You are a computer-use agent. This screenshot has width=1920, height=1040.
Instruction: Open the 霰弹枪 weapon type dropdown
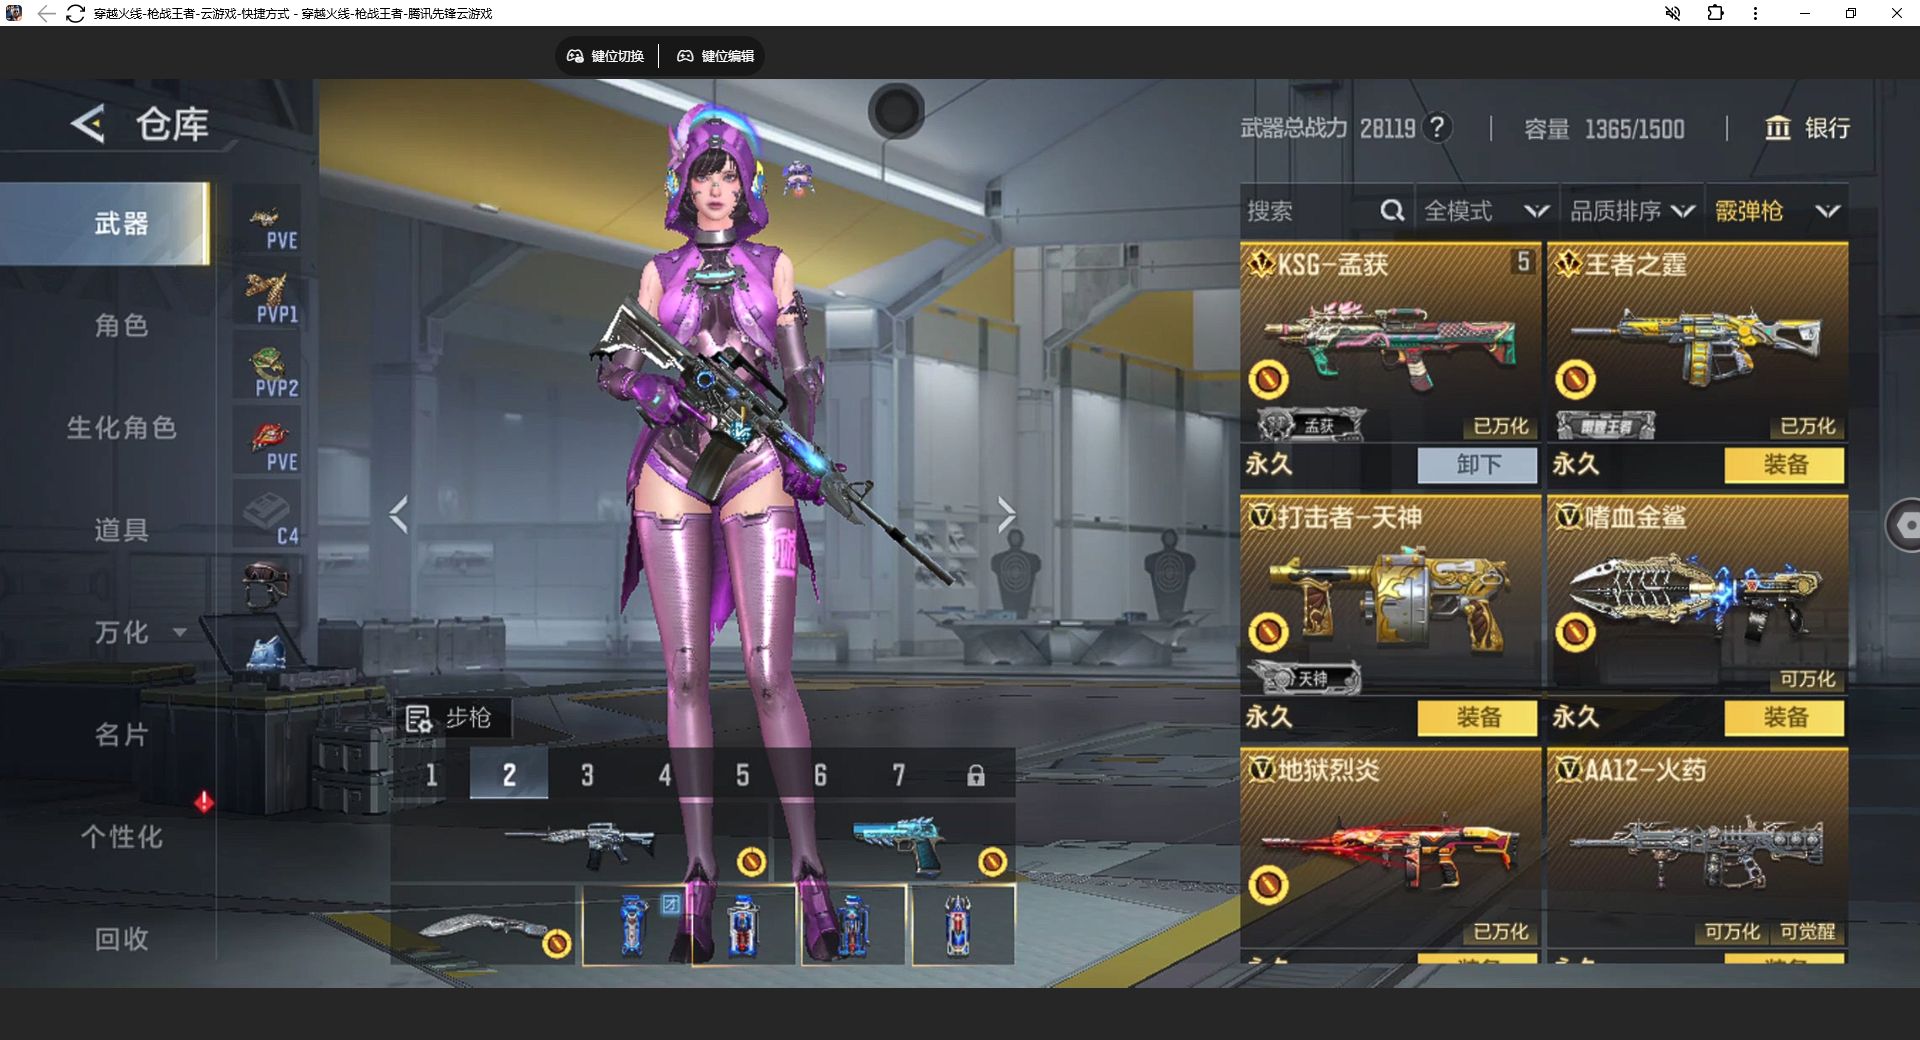point(1777,211)
